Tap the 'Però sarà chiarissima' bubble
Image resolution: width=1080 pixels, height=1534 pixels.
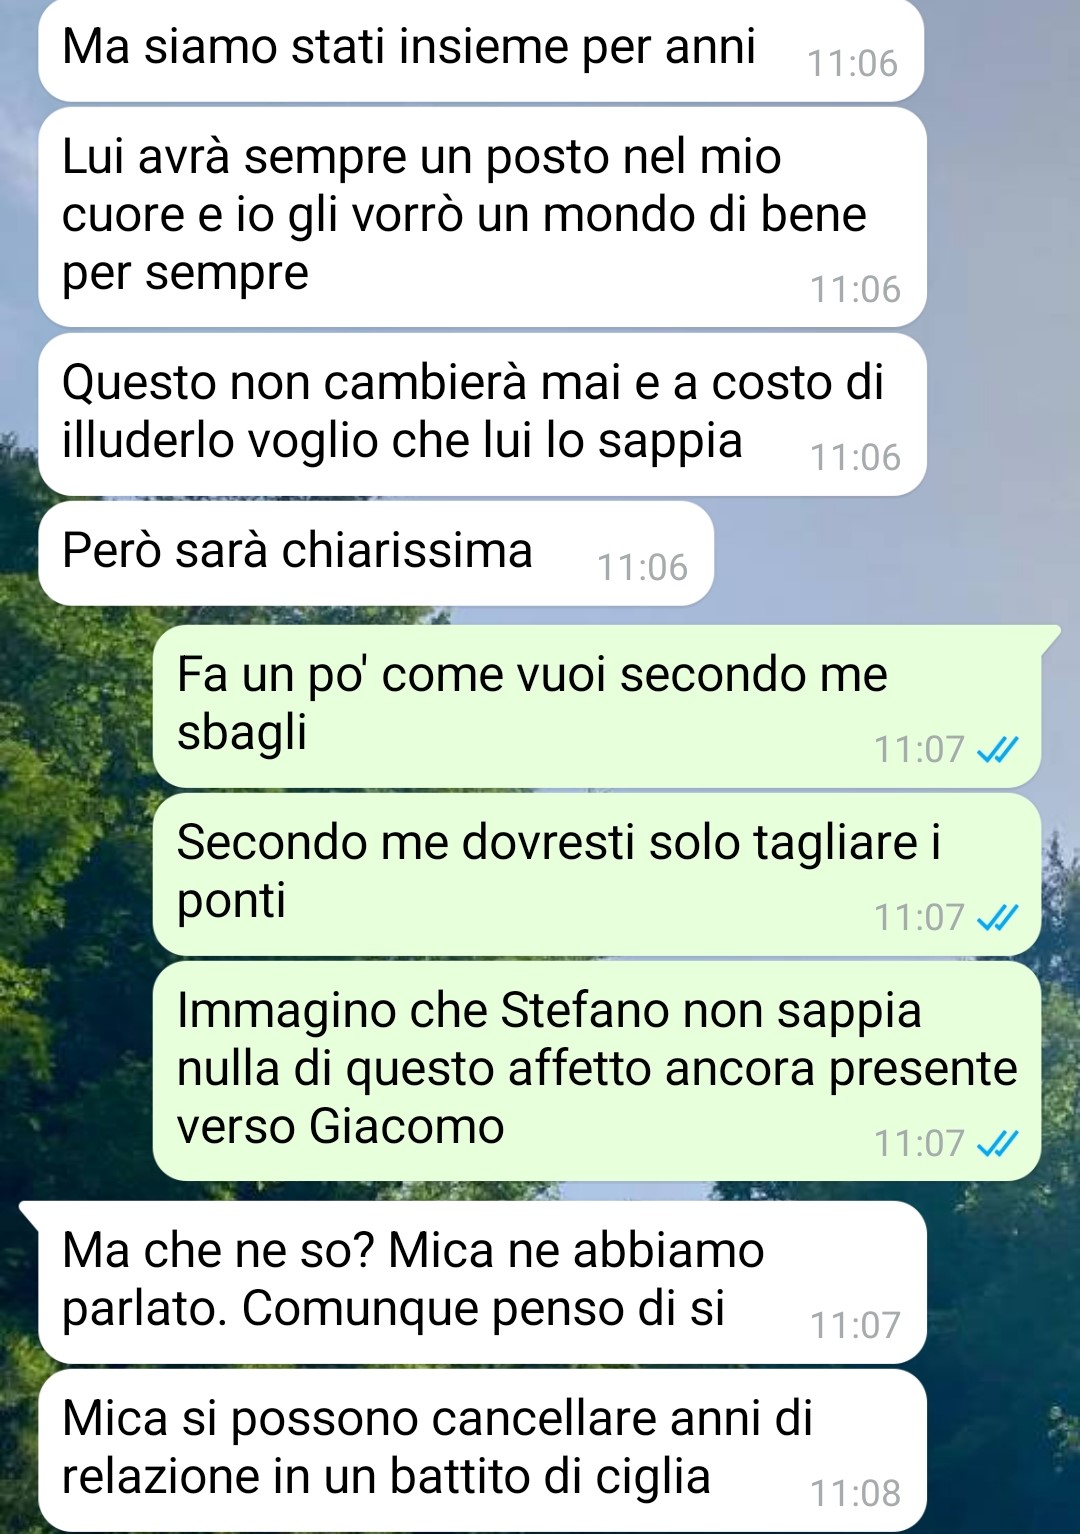click(376, 553)
